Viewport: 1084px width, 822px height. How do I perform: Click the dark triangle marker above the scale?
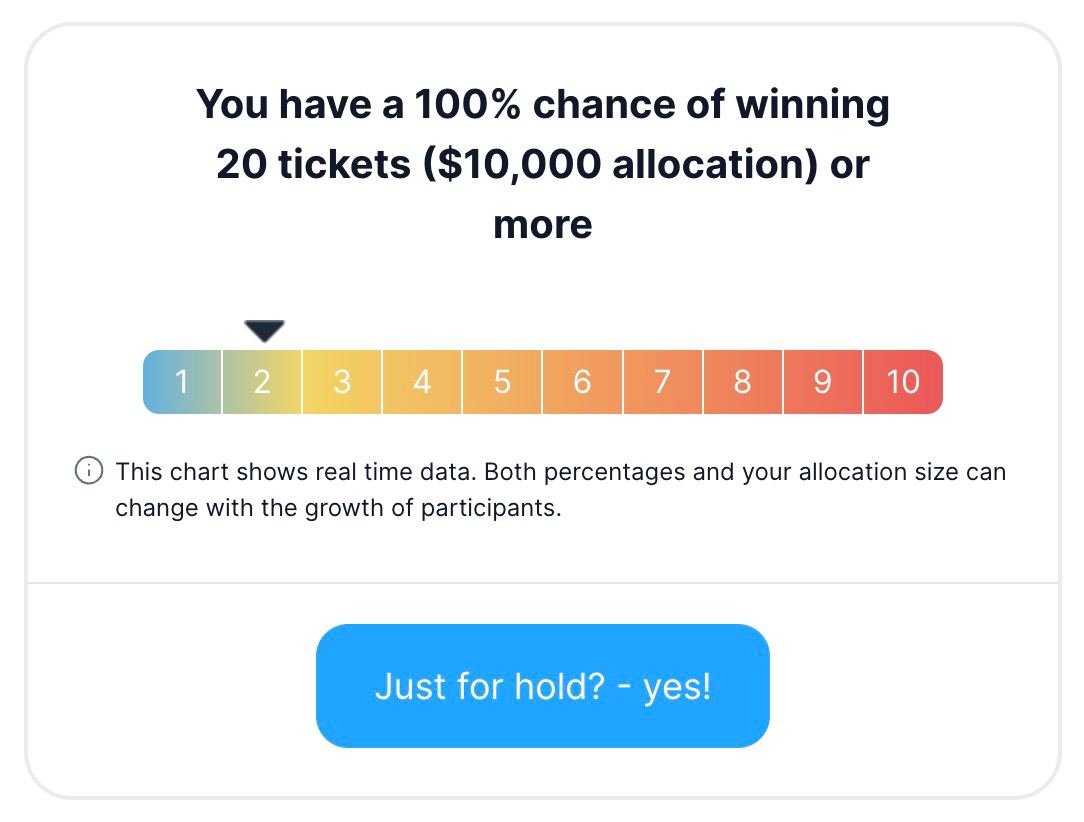(x=264, y=331)
